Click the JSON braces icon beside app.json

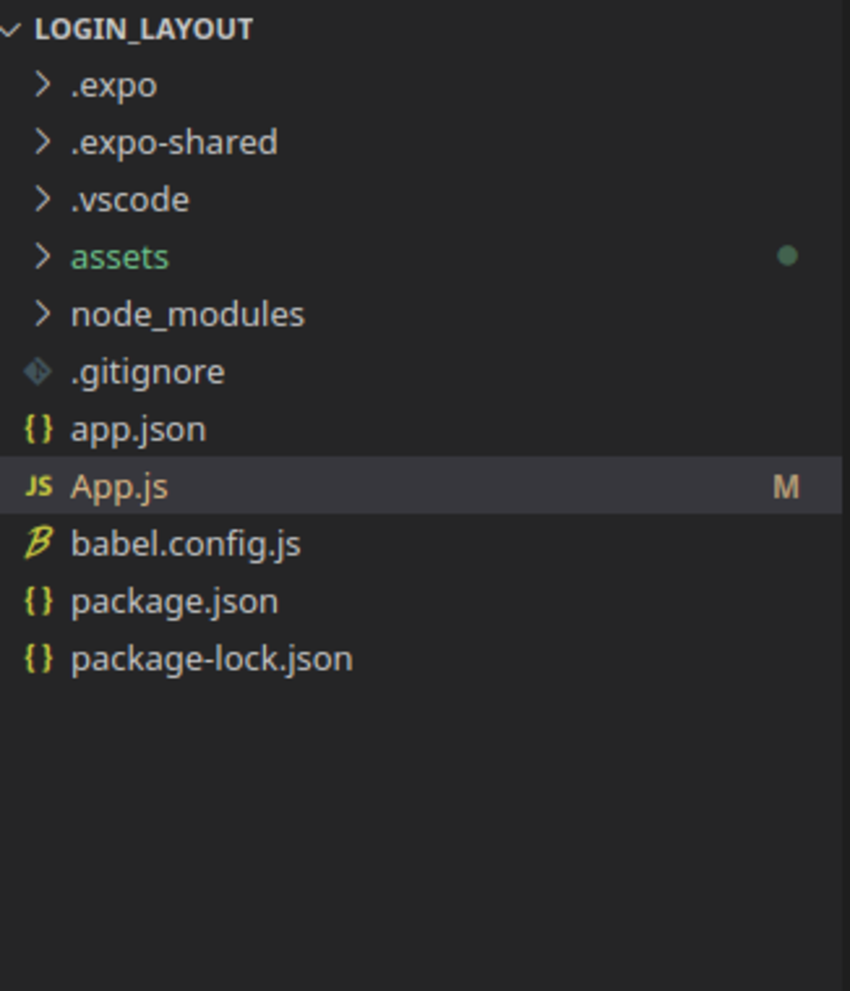pyautogui.click(x=38, y=429)
